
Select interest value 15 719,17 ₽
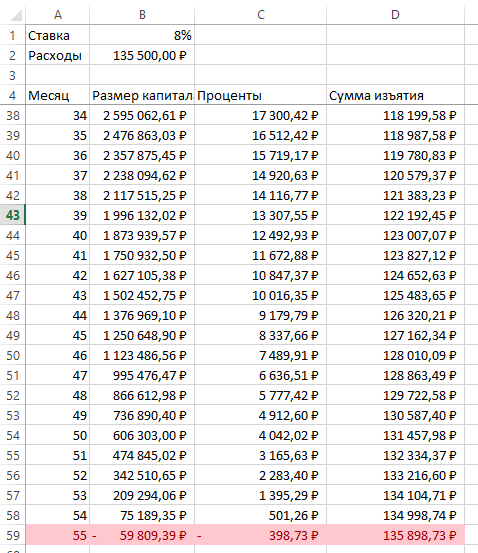[x=260, y=155]
